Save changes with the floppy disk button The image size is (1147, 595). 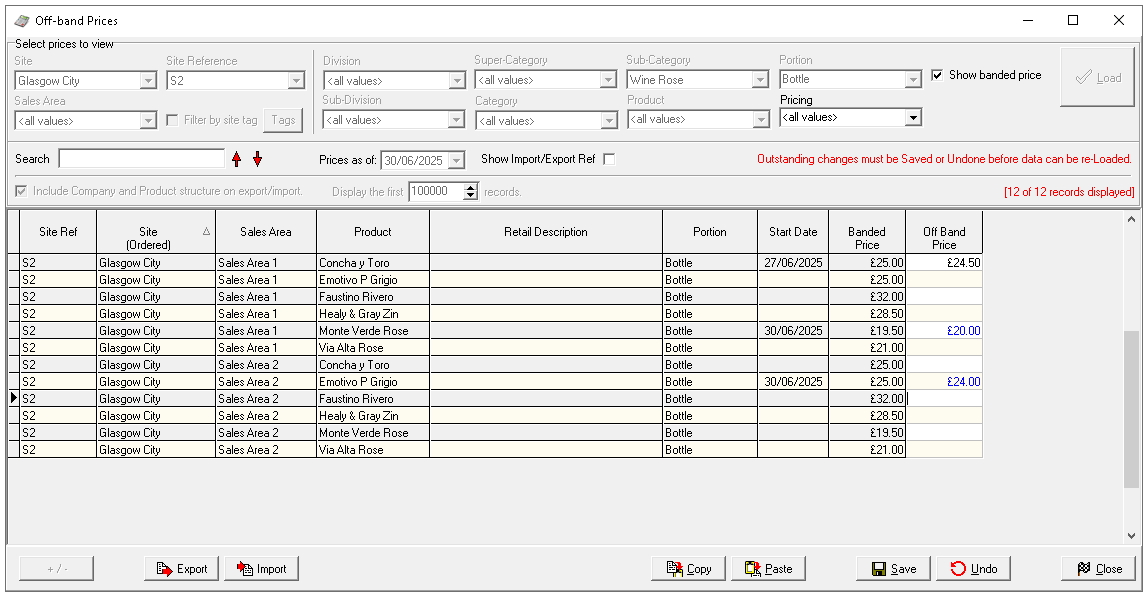point(893,569)
